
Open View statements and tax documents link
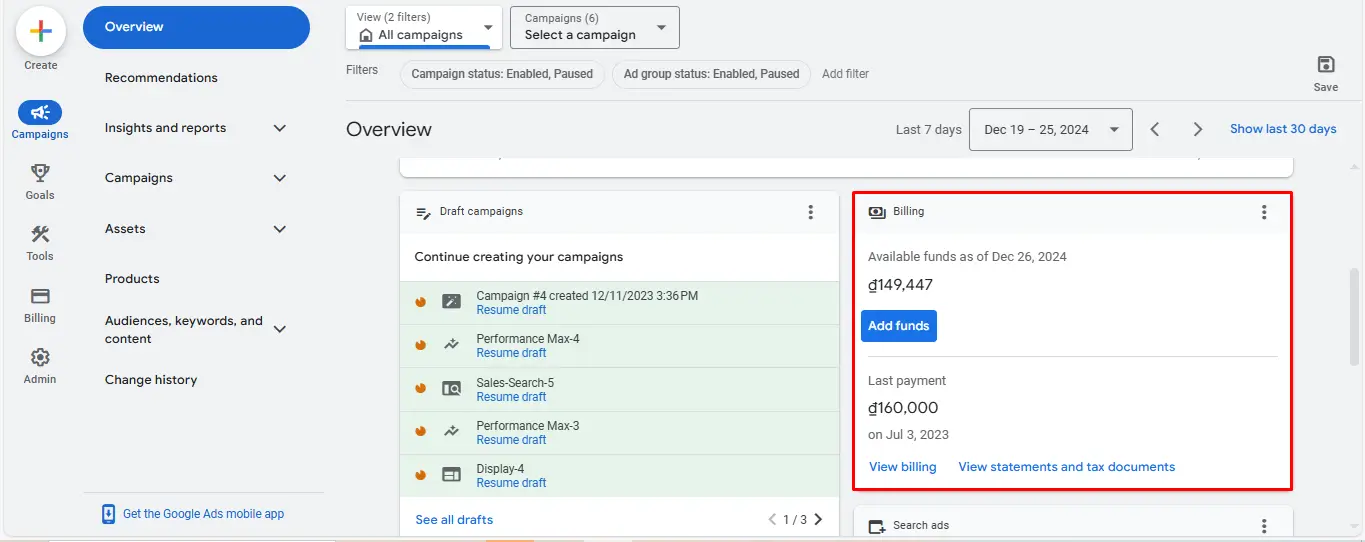click(x=1067, y=467)
